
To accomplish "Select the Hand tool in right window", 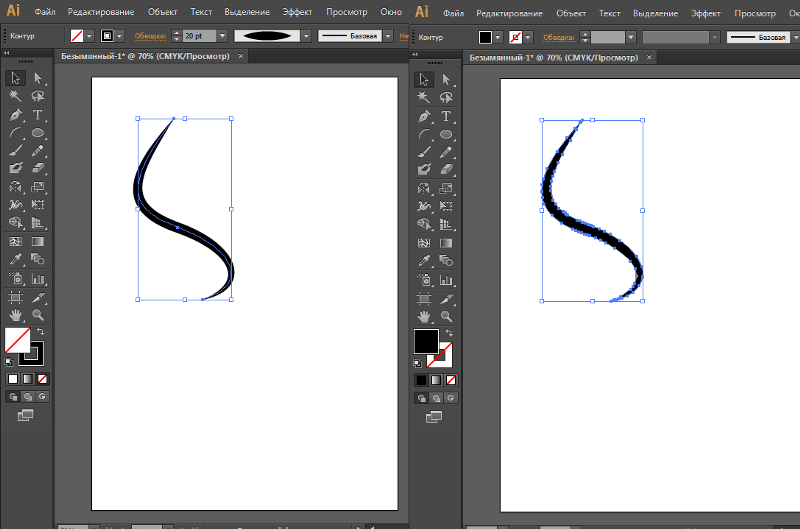I will coord(424,317).
